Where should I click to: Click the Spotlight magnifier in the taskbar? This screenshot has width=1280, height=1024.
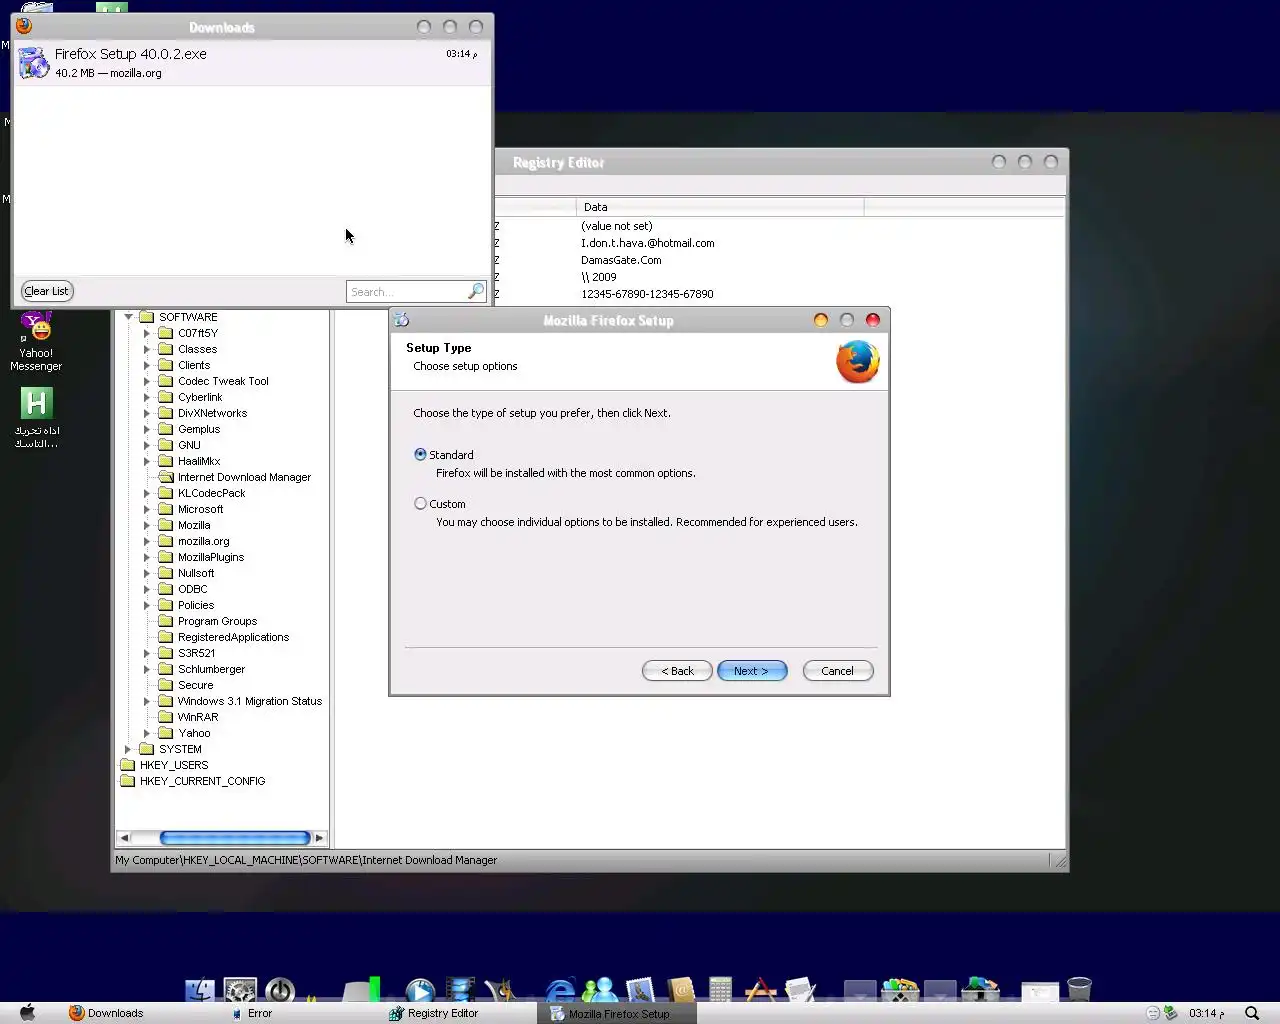click(1252, 1013)
